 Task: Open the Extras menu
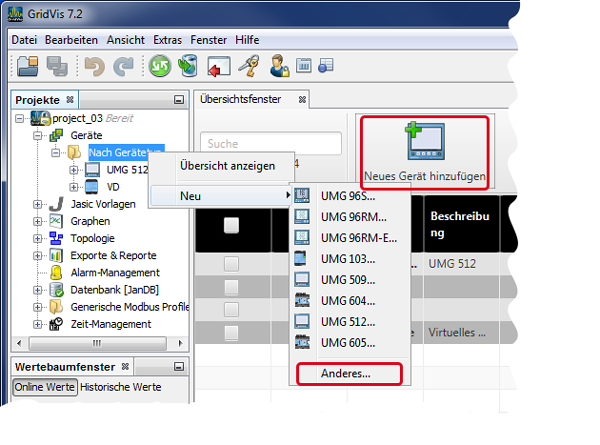173,38
